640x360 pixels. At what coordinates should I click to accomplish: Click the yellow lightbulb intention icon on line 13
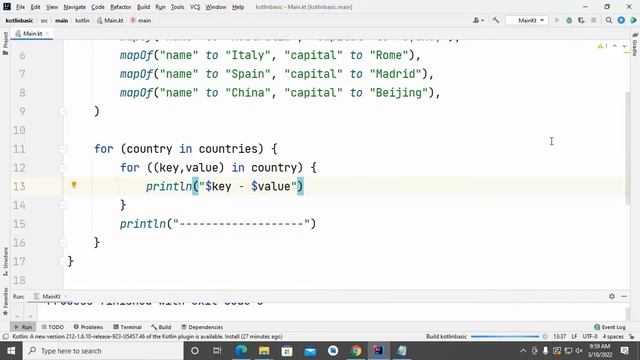[x=74, y=185]
